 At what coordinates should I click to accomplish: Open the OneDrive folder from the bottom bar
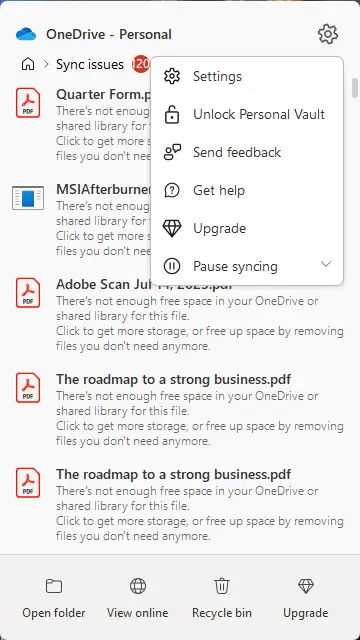(x=54, y=598)
